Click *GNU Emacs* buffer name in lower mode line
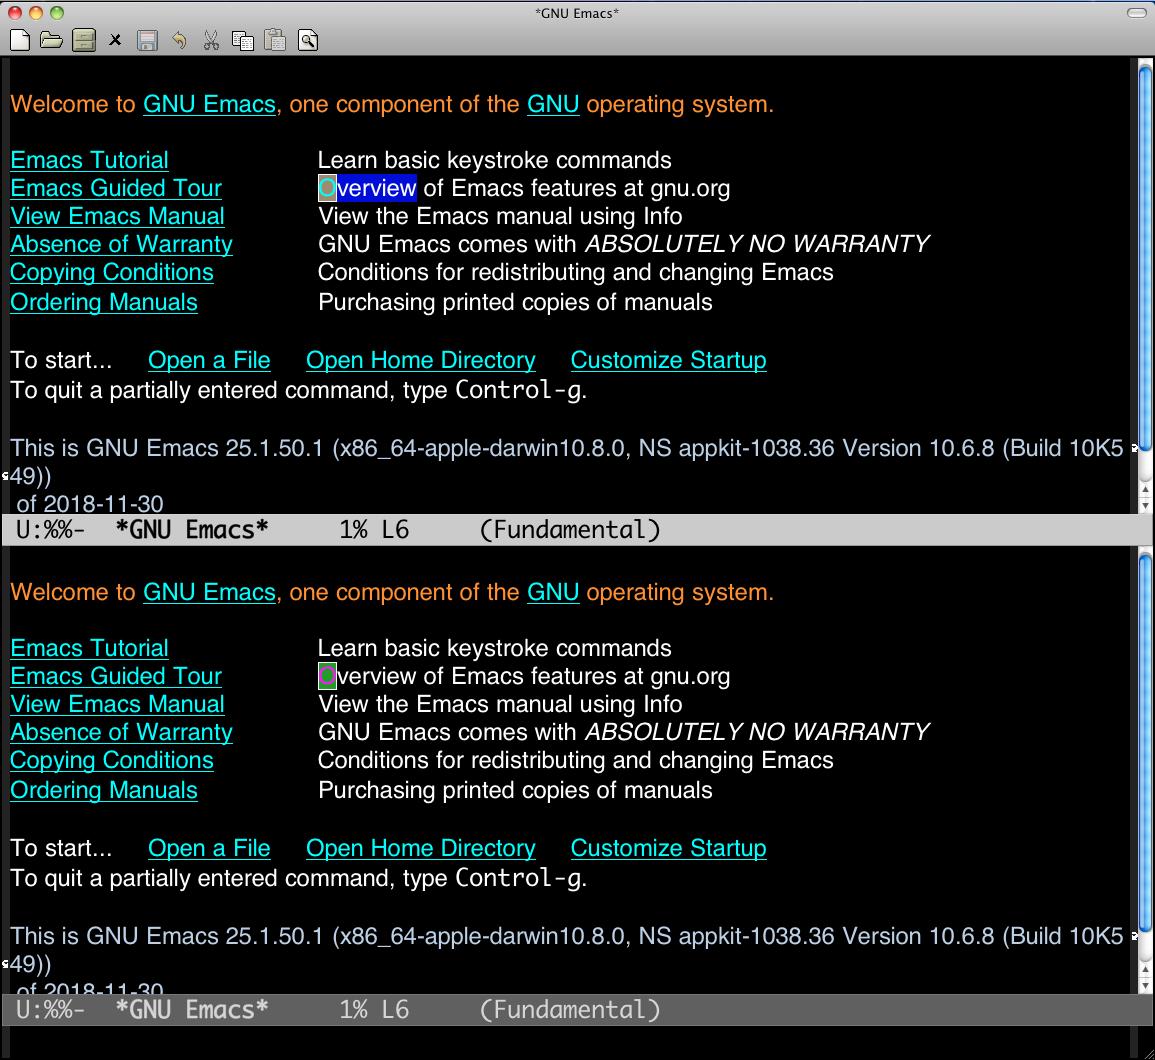This screenshot has height=1060, width=1155. [x=192, y=1010]
